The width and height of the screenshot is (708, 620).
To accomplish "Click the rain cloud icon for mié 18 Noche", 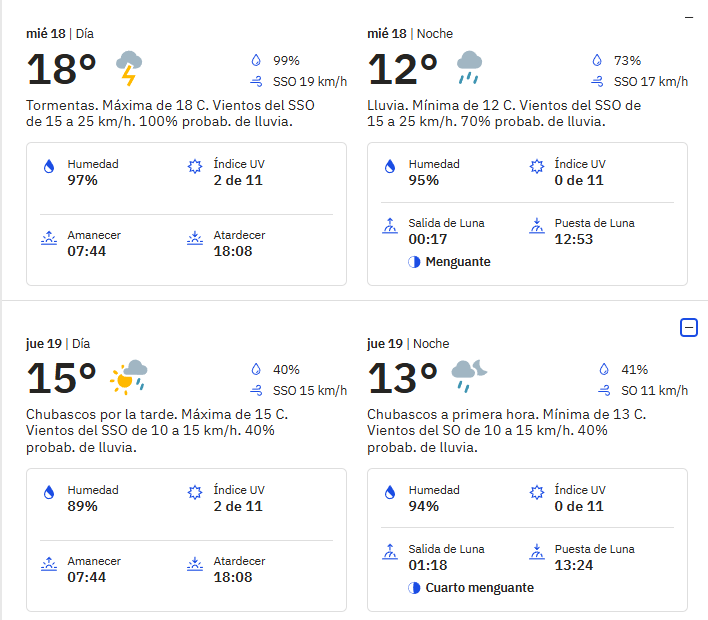I will (470, 68).
